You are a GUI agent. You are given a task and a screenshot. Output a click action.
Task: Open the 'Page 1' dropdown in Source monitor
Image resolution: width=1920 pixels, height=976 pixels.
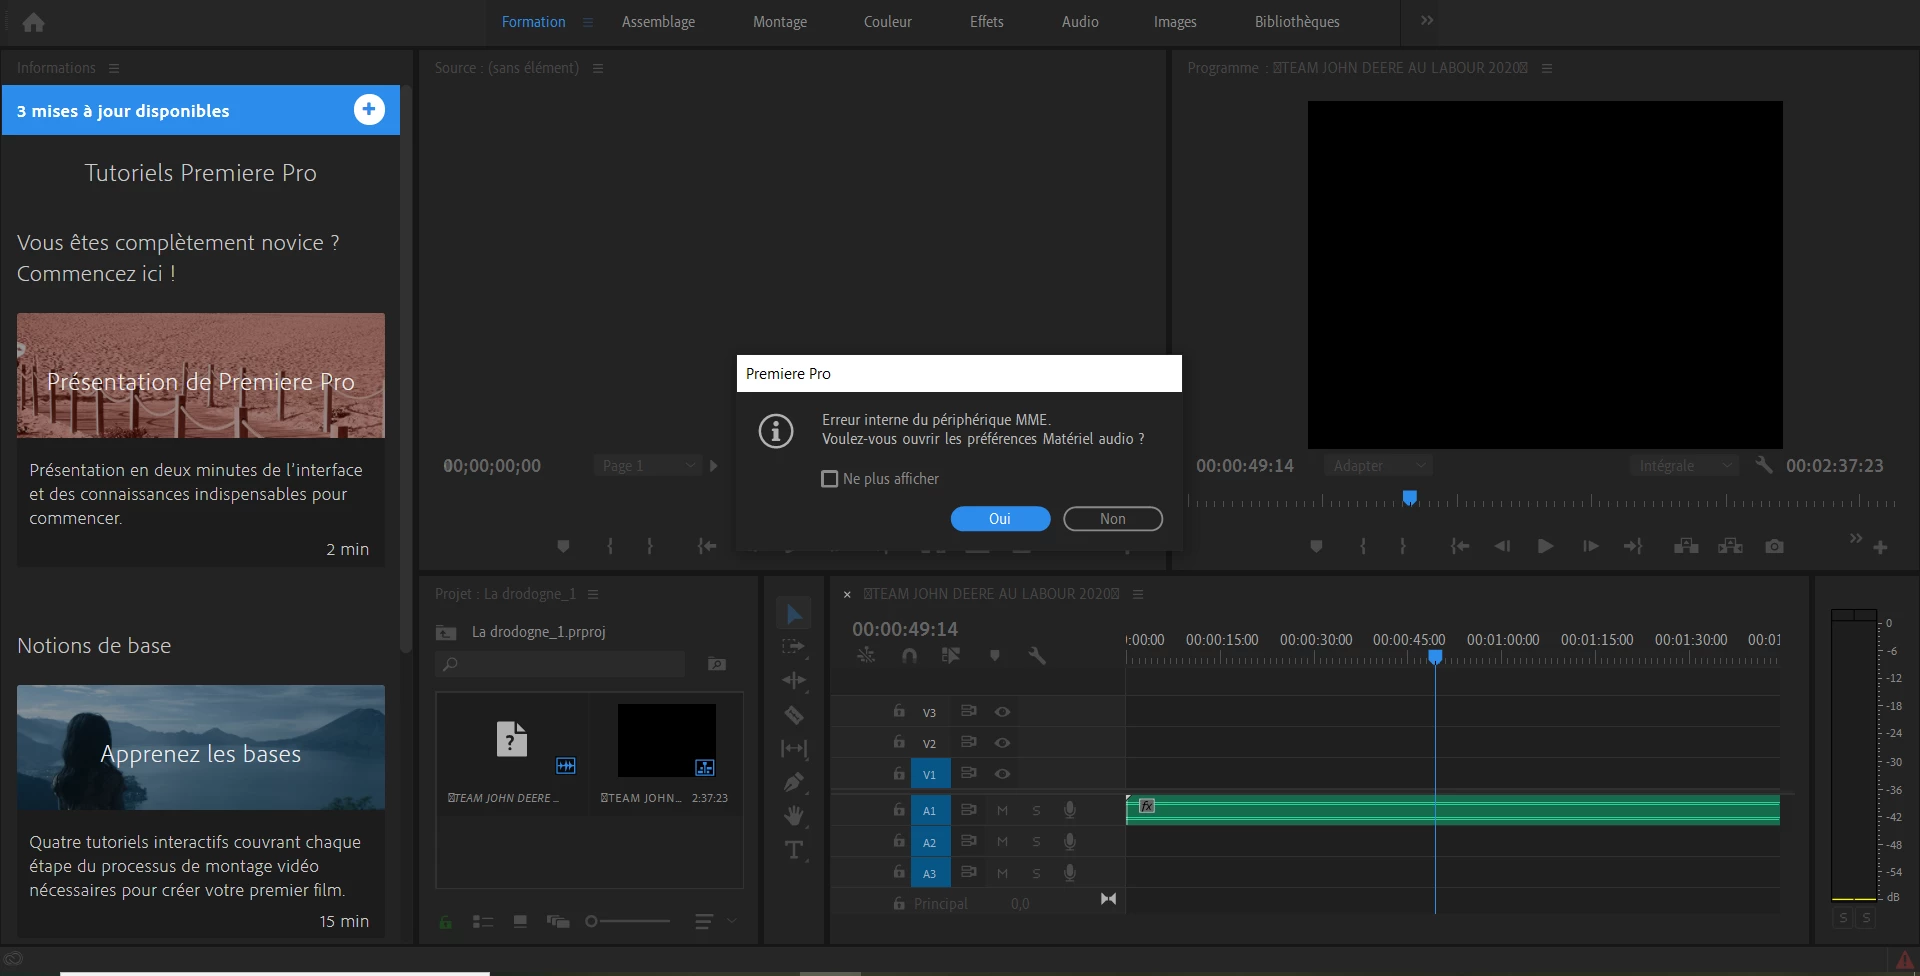click(x=648, y=466)
